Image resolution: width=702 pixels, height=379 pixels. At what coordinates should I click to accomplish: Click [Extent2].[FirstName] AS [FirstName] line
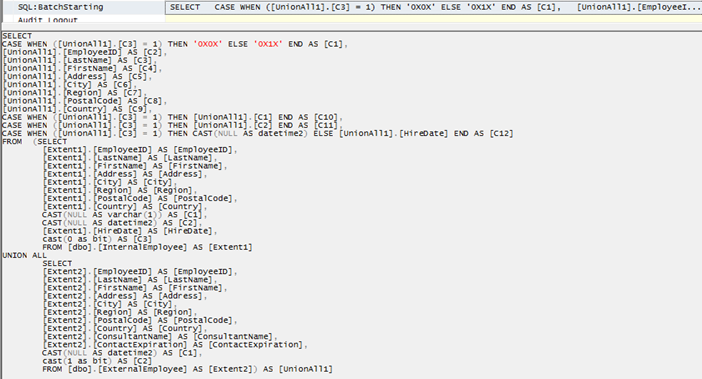[135, 288]
